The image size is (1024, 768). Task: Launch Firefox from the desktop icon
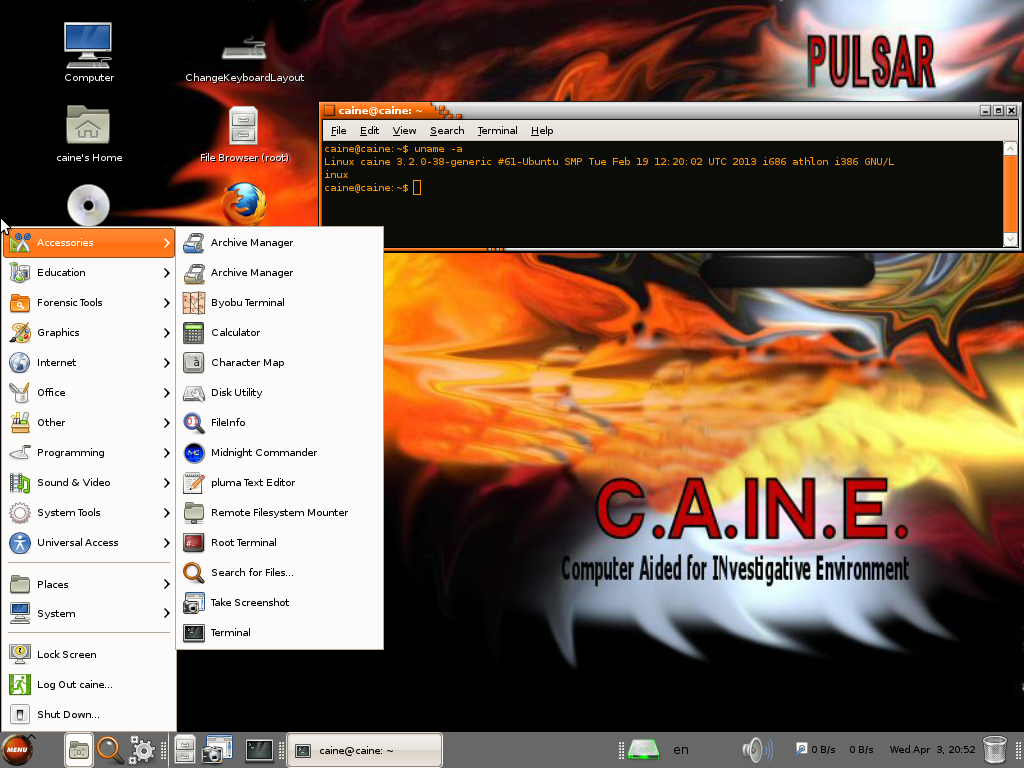(244, 204)
